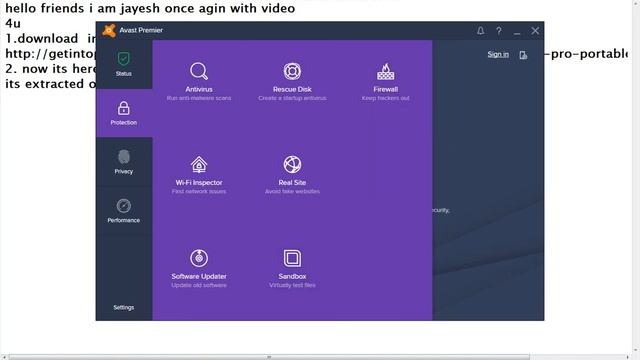Click 'Virtually test files' subtitle text
The width and height of the screenshot is (640, 360).
pos(292,285)
